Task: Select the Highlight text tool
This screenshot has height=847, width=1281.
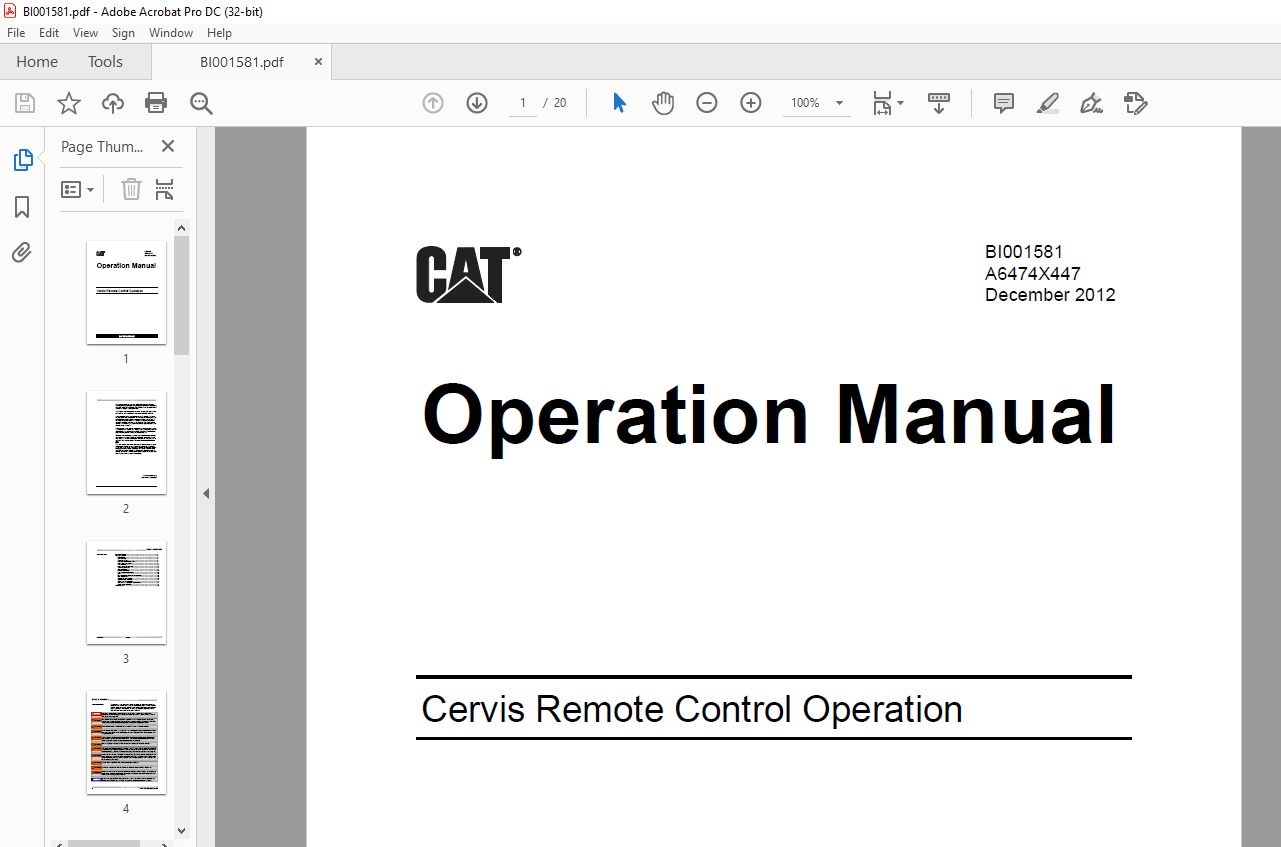Action: [1048, 103]
